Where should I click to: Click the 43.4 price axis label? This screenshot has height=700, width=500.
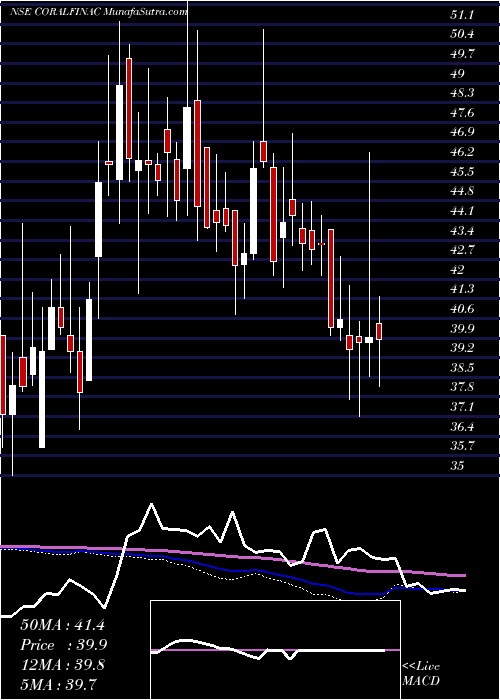coord(462,230)
